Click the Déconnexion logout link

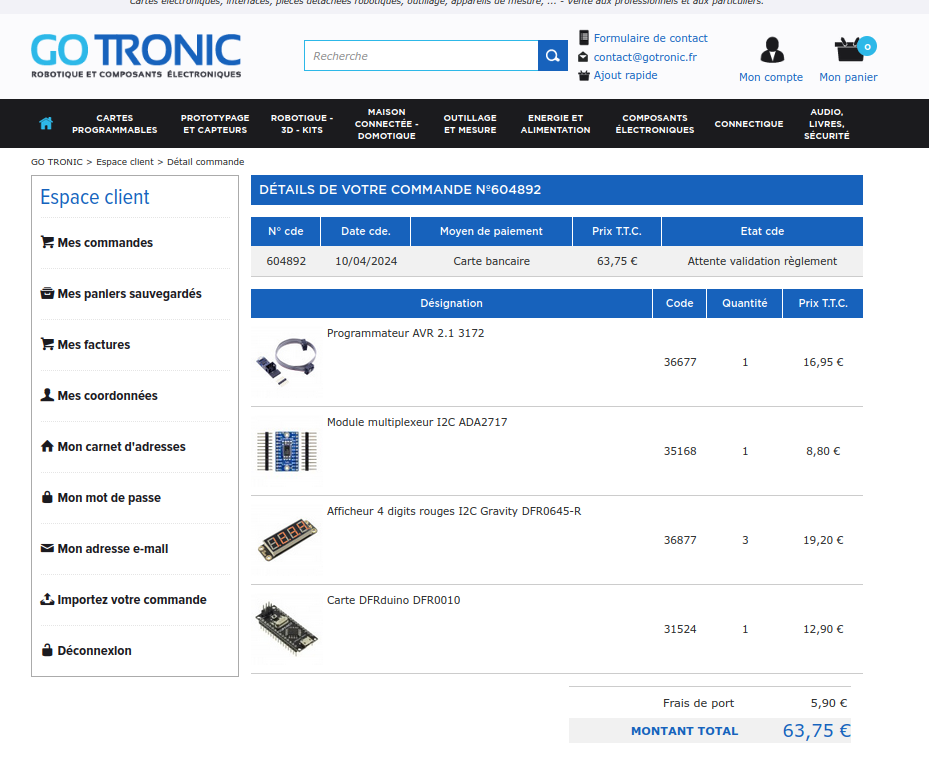click(x=94, y=651)
